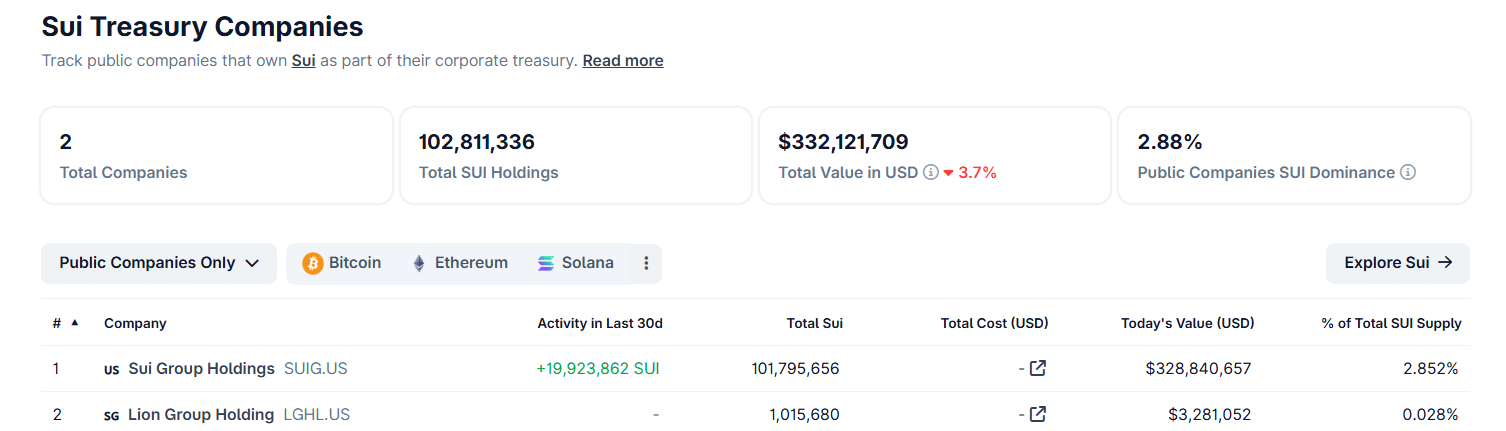1506x431 pixels.
Task: Click the Today's Value (USD) column header
Action: click(1188, 323)
